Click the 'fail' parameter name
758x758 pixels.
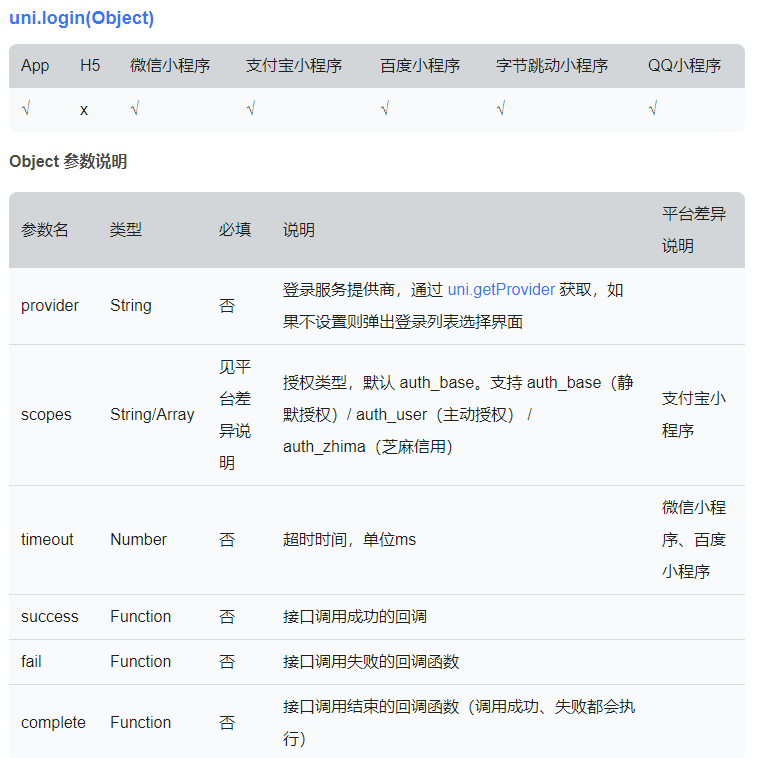(31, 661)
